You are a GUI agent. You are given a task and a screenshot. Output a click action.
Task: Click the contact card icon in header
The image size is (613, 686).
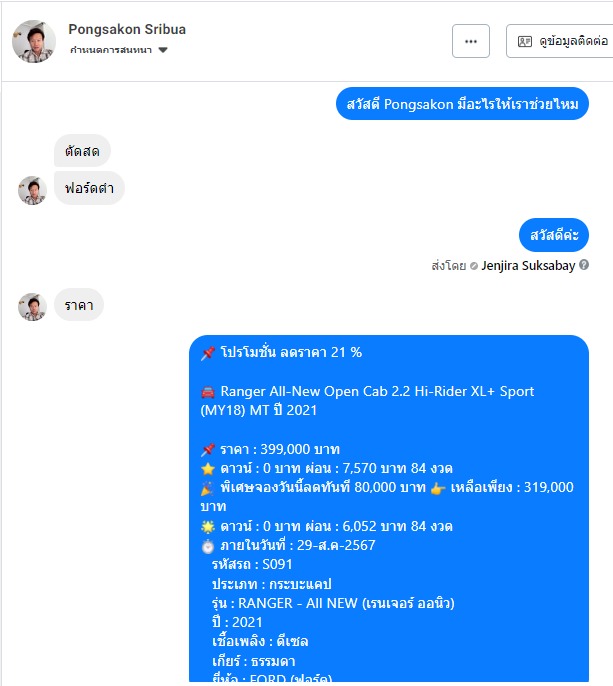525,41
